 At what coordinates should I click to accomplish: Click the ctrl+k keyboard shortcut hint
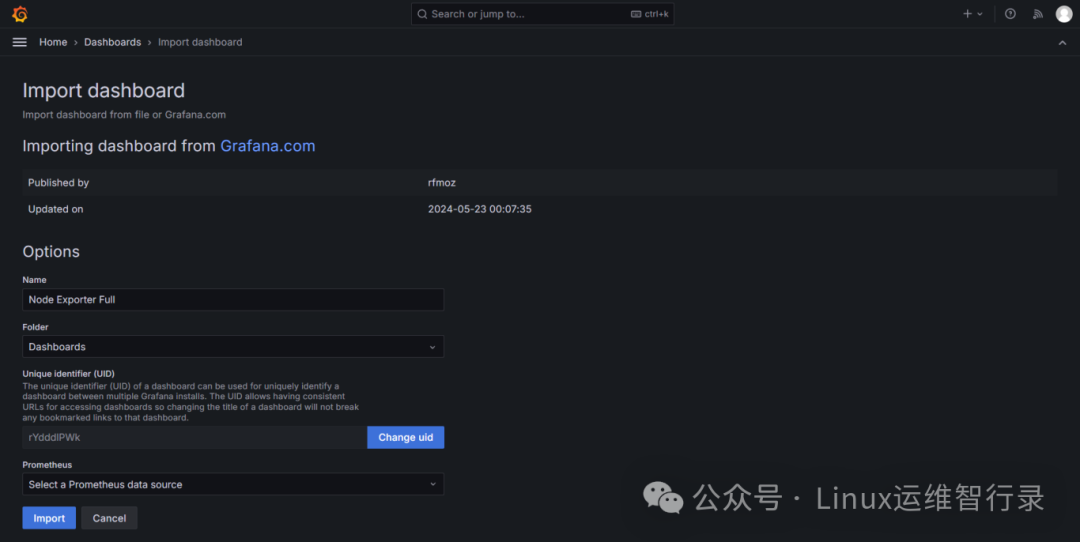(650, 14)
